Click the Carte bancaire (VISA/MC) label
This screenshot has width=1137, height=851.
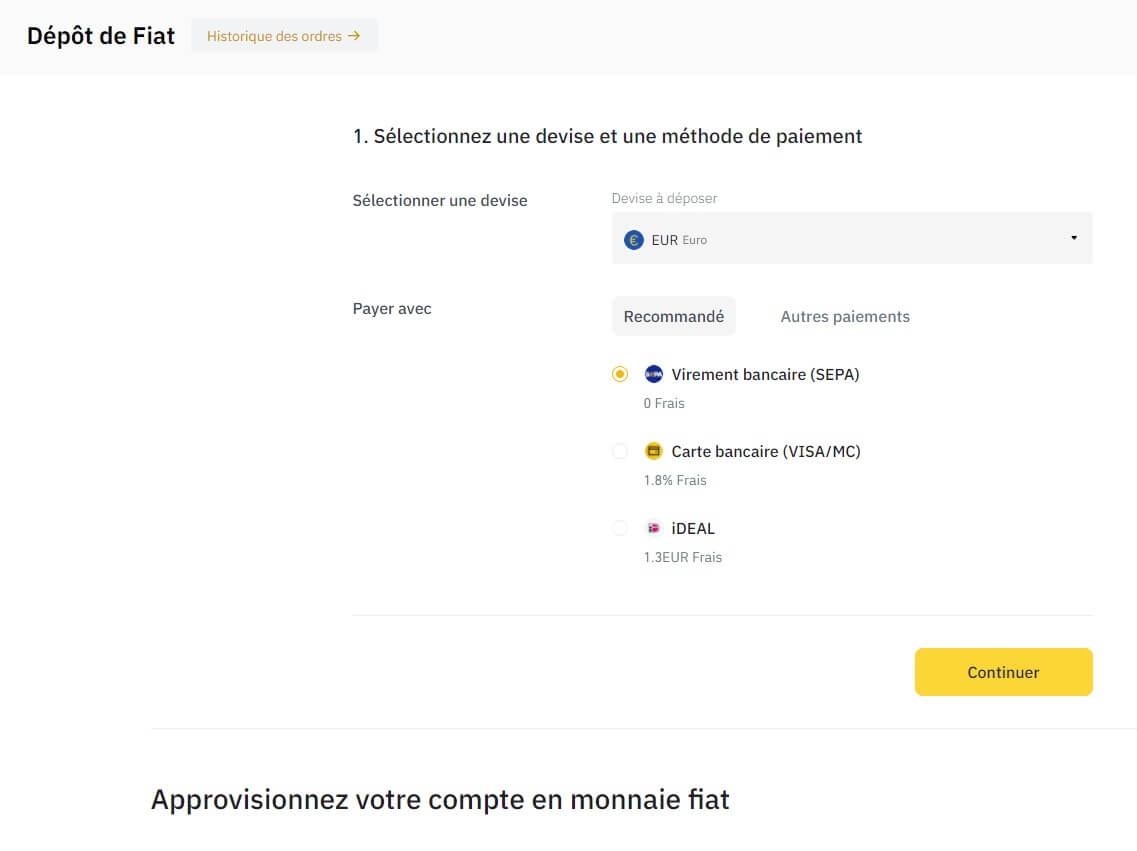click(766, 451)
